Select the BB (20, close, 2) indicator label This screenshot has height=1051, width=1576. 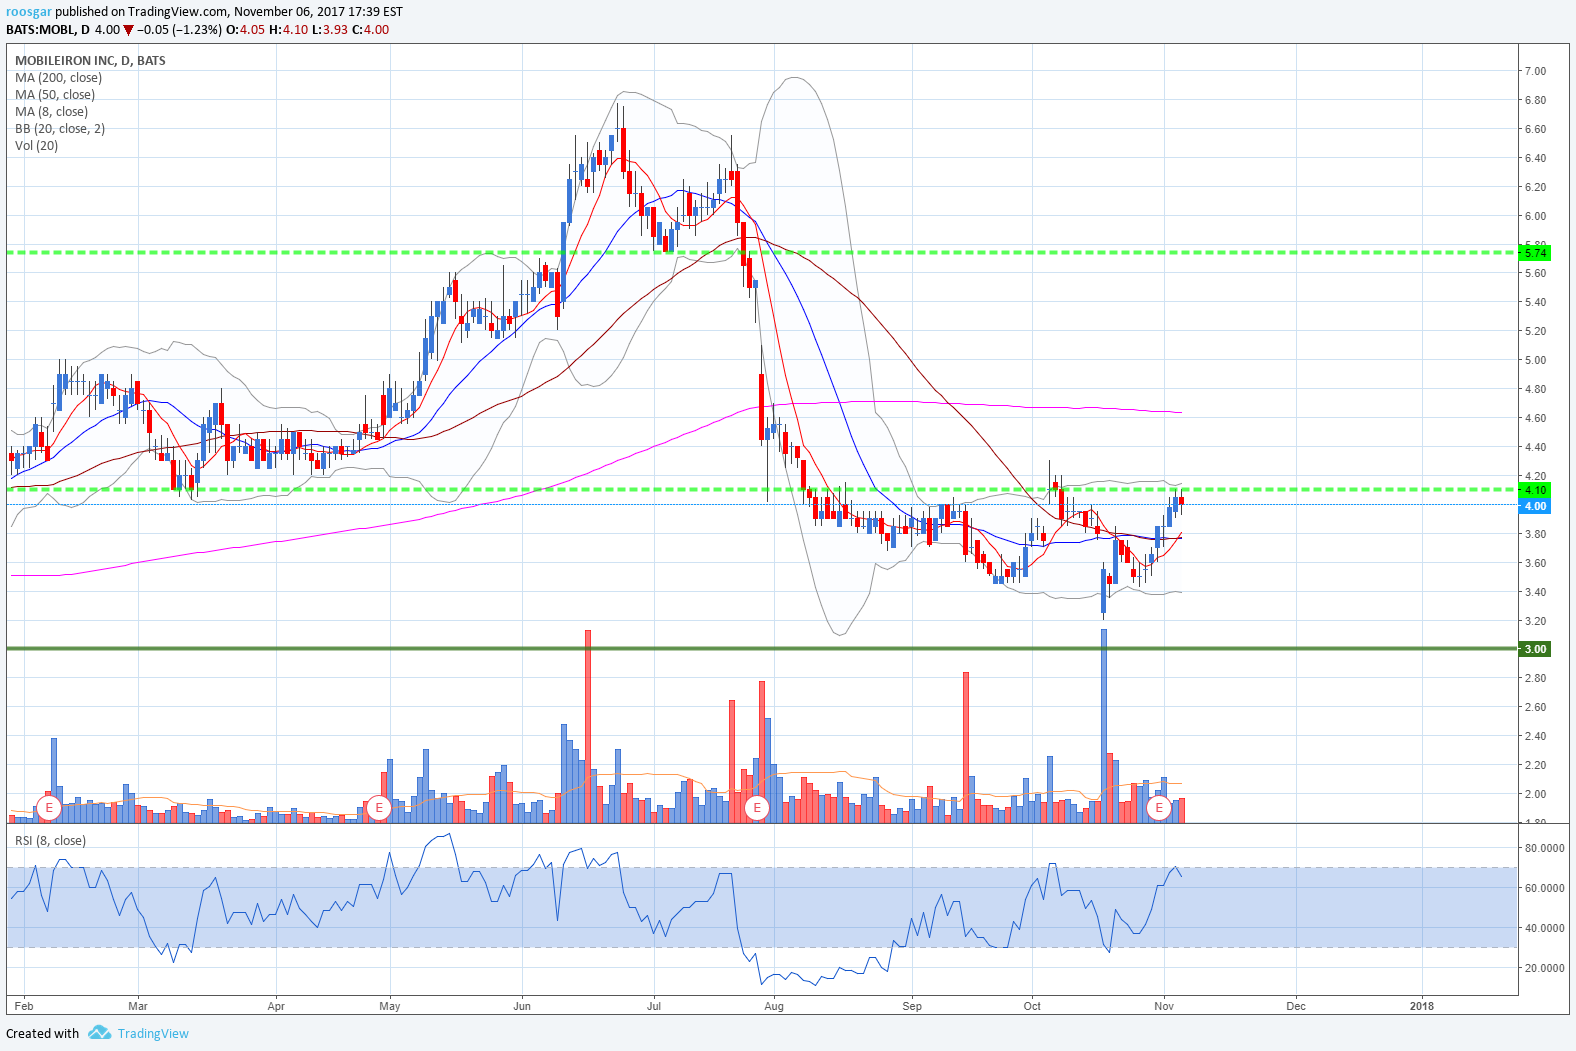click(60, 129)
